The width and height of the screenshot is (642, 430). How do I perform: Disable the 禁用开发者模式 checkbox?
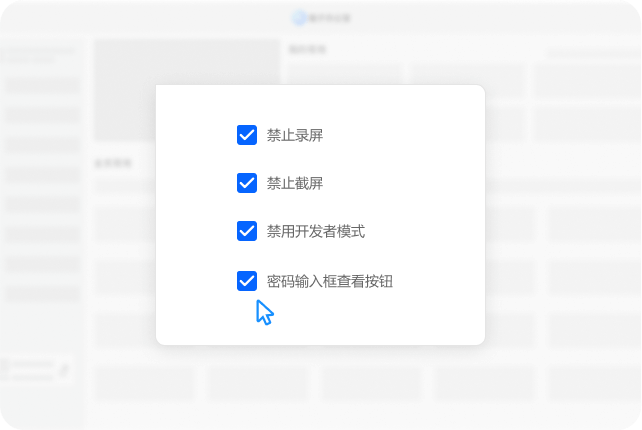point(247,231)
